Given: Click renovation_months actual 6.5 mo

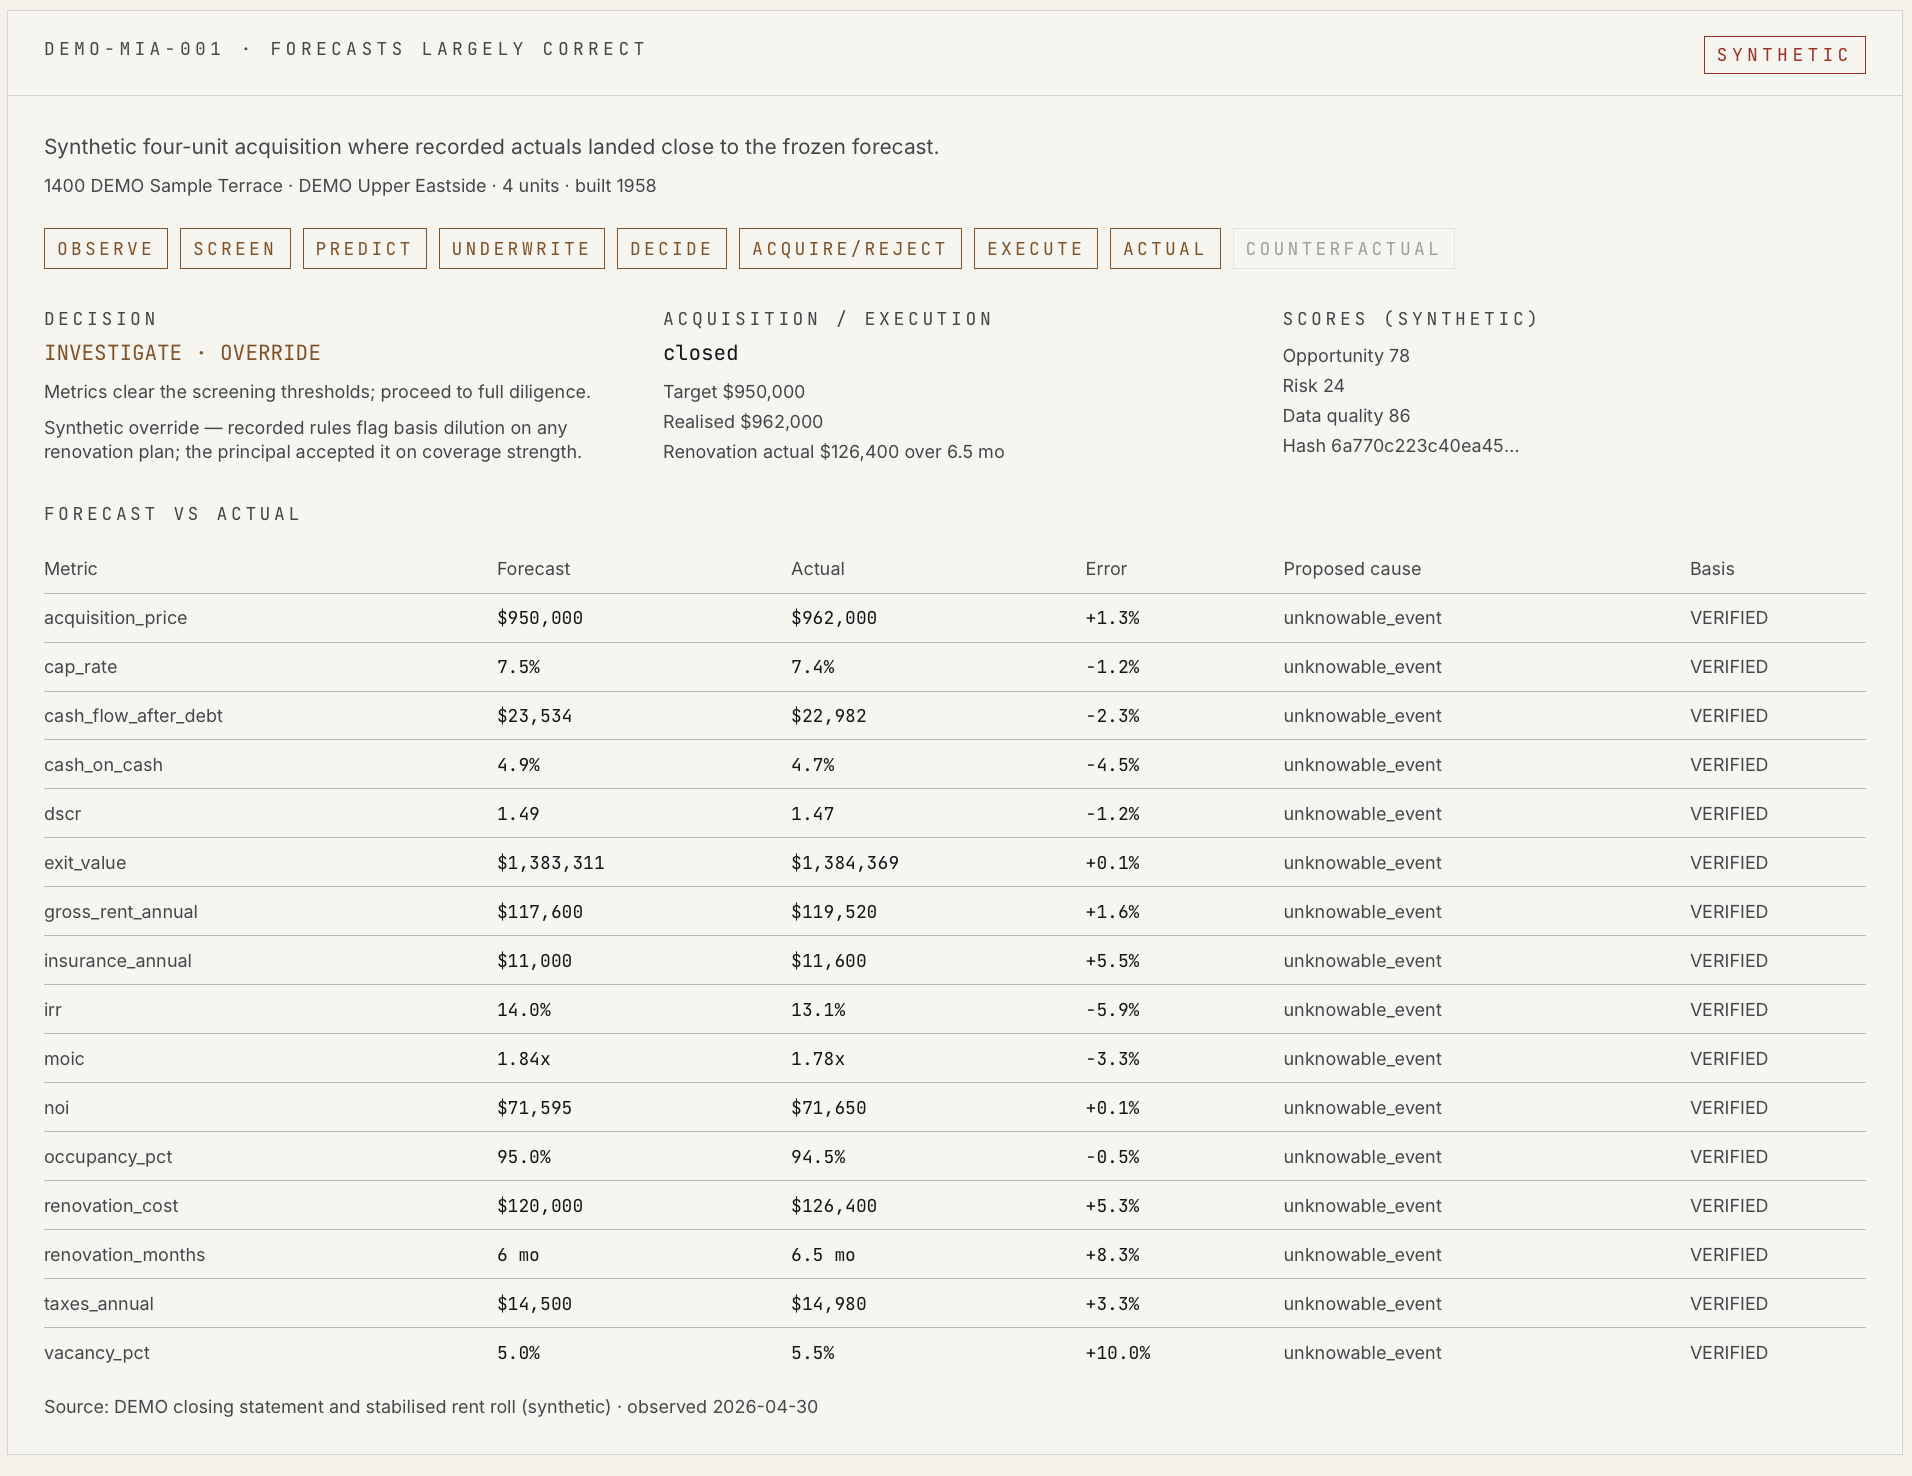Looking at the screenshot, I should click(x=823, y=1255).
